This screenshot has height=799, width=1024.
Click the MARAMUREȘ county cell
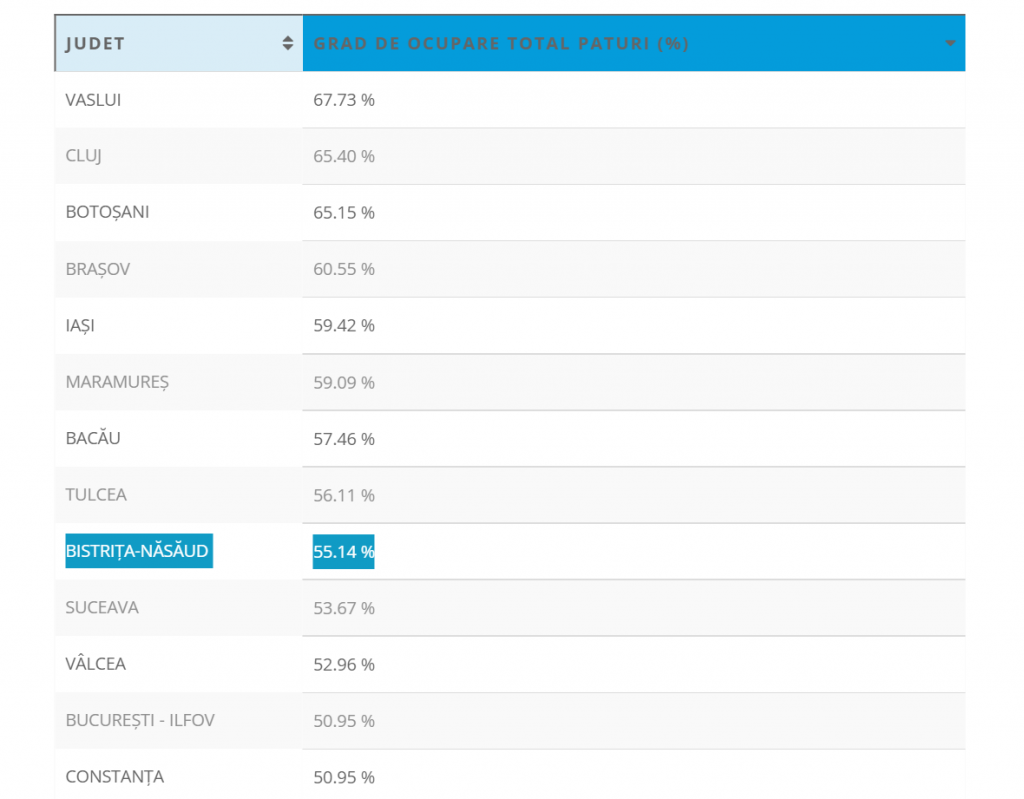coord(117,382)
